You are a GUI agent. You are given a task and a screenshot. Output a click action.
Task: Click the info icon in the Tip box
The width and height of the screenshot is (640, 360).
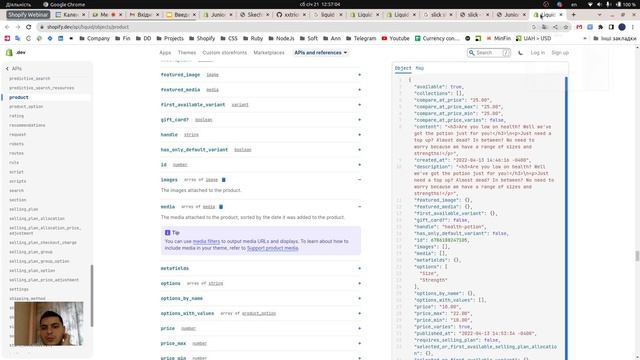167,233
